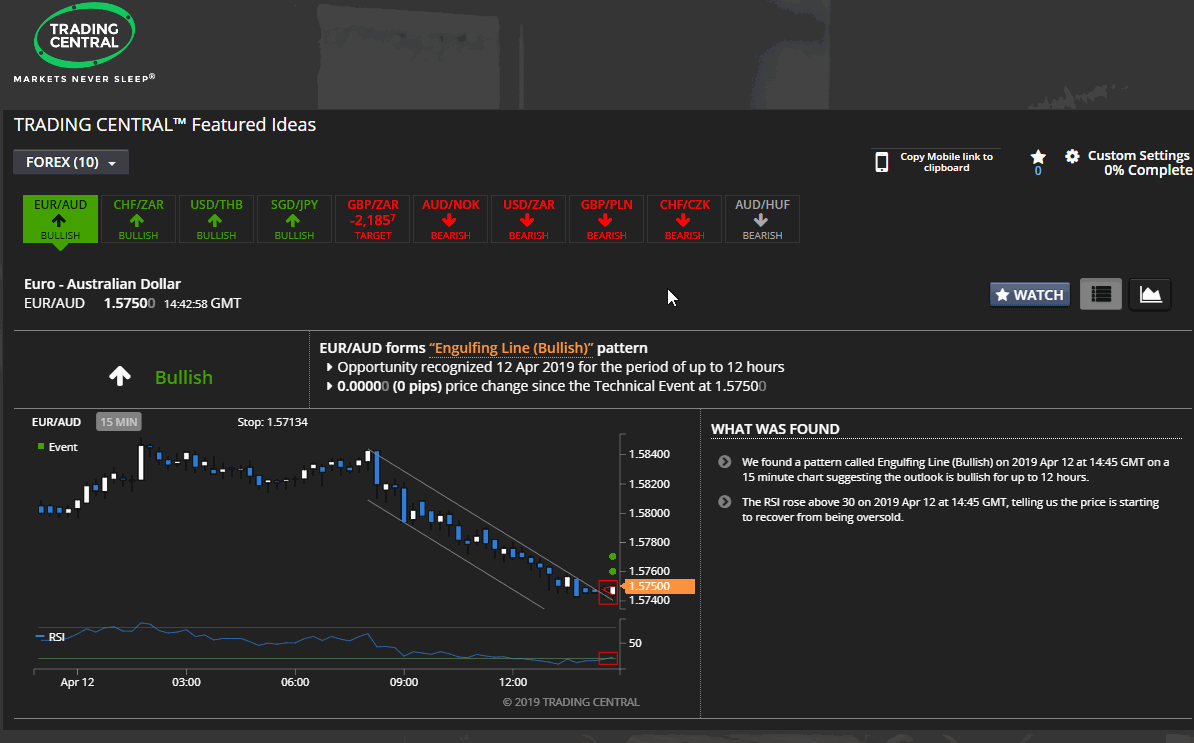Viewport: 1194px width, 743px height.
Task: Click the orange 1.57500 price label
Action: pos(659,586)
